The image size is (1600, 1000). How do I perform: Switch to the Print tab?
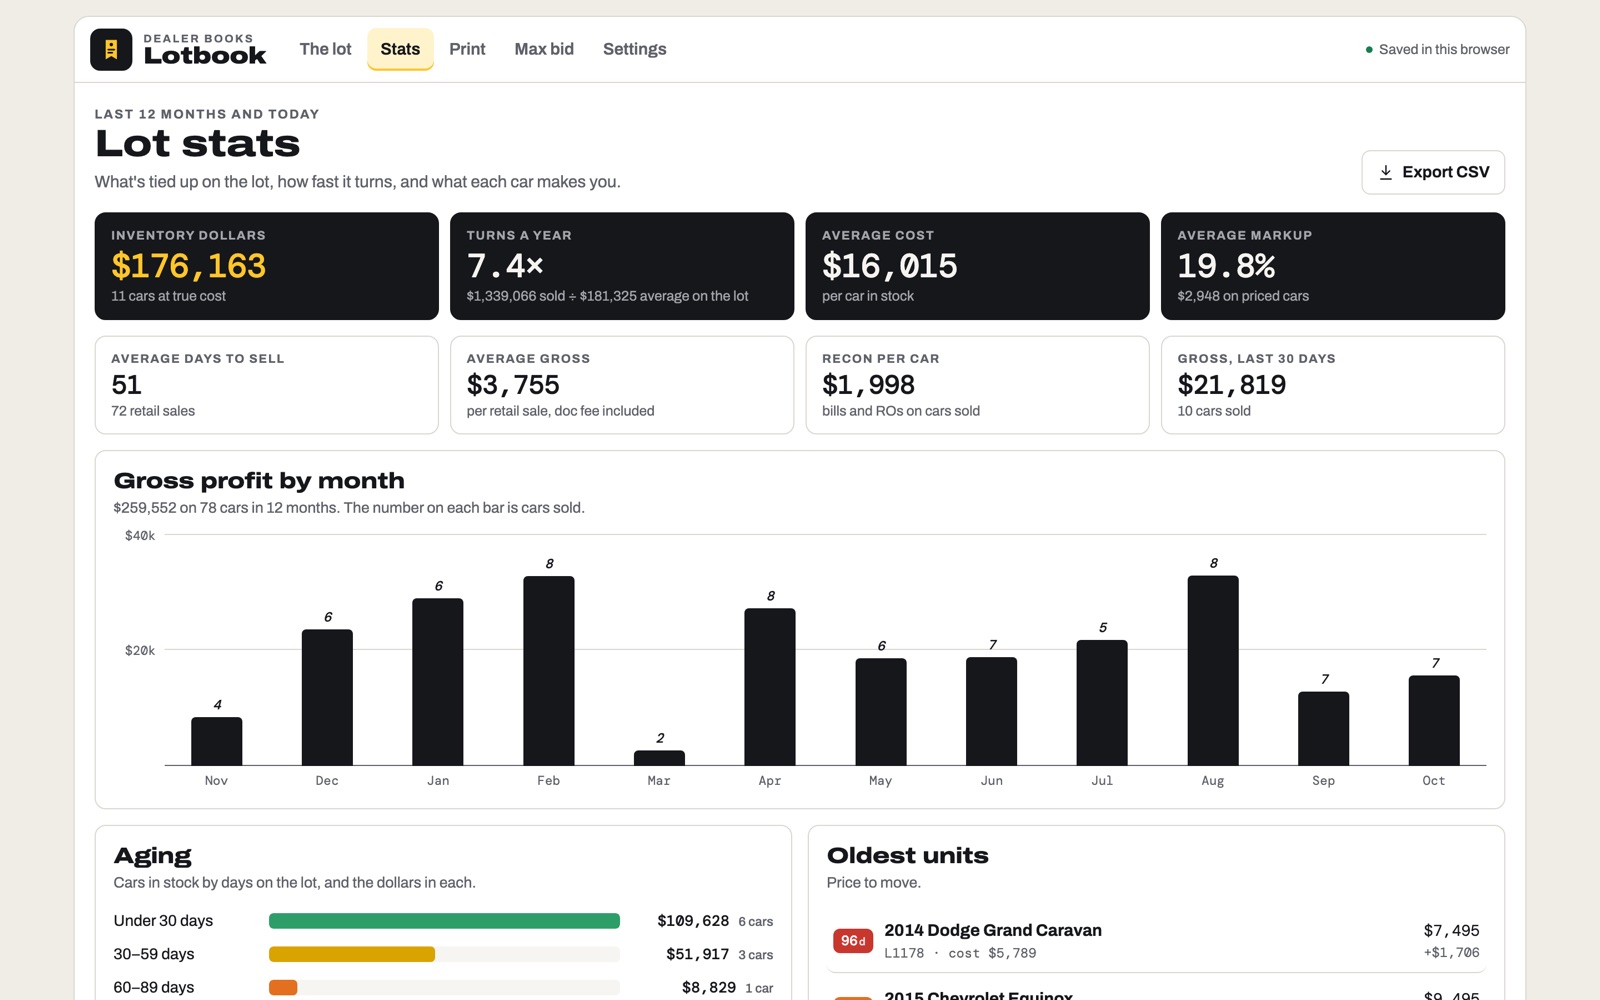467,49
